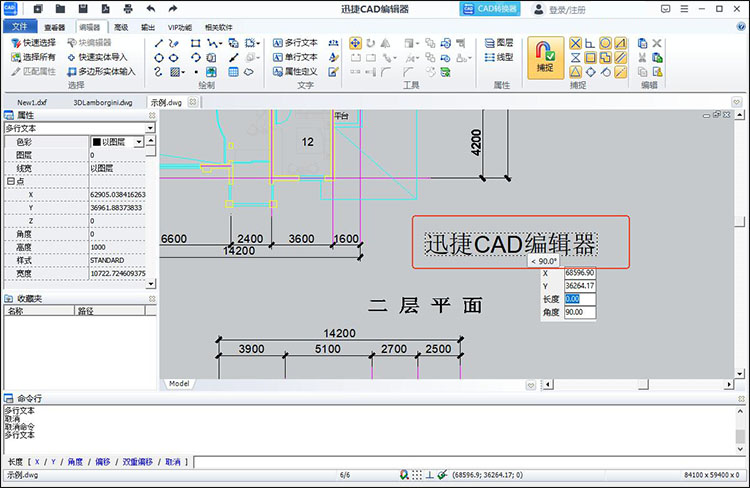Select the Ellipse drawing tool

174,58
